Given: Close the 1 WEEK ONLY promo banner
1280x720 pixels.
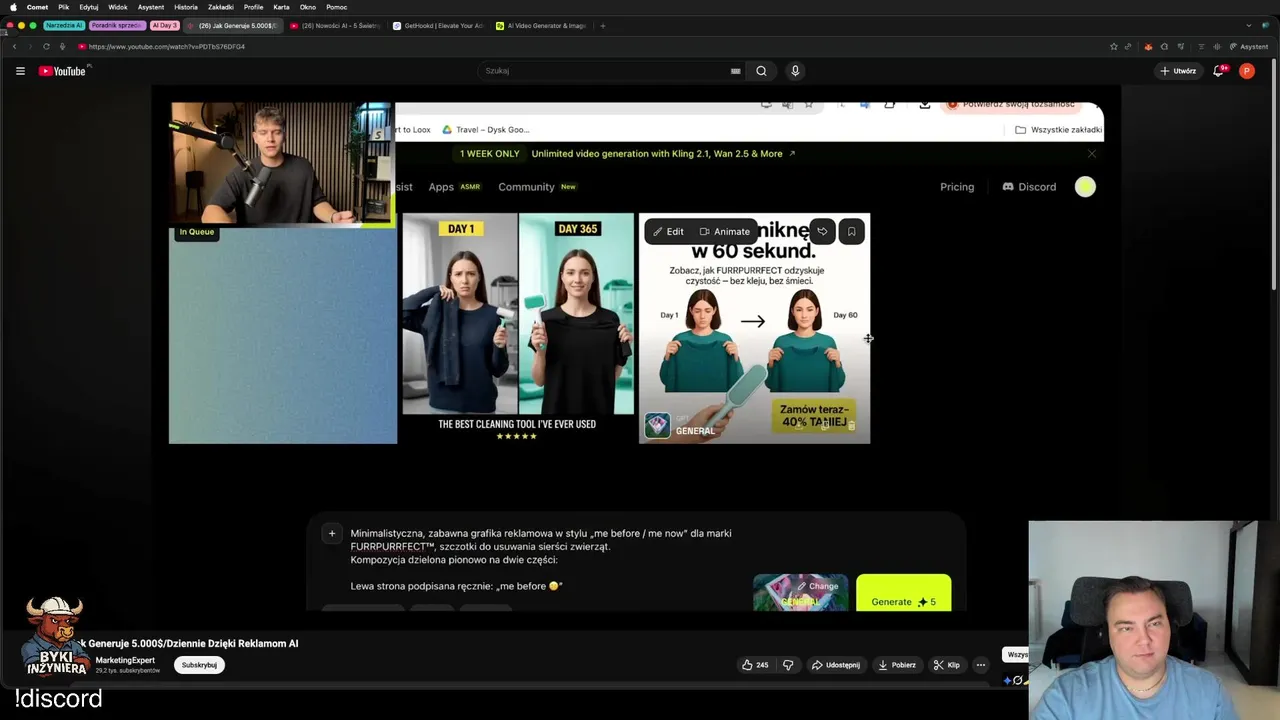Looking at the screenshot, I should (1092, 154).
